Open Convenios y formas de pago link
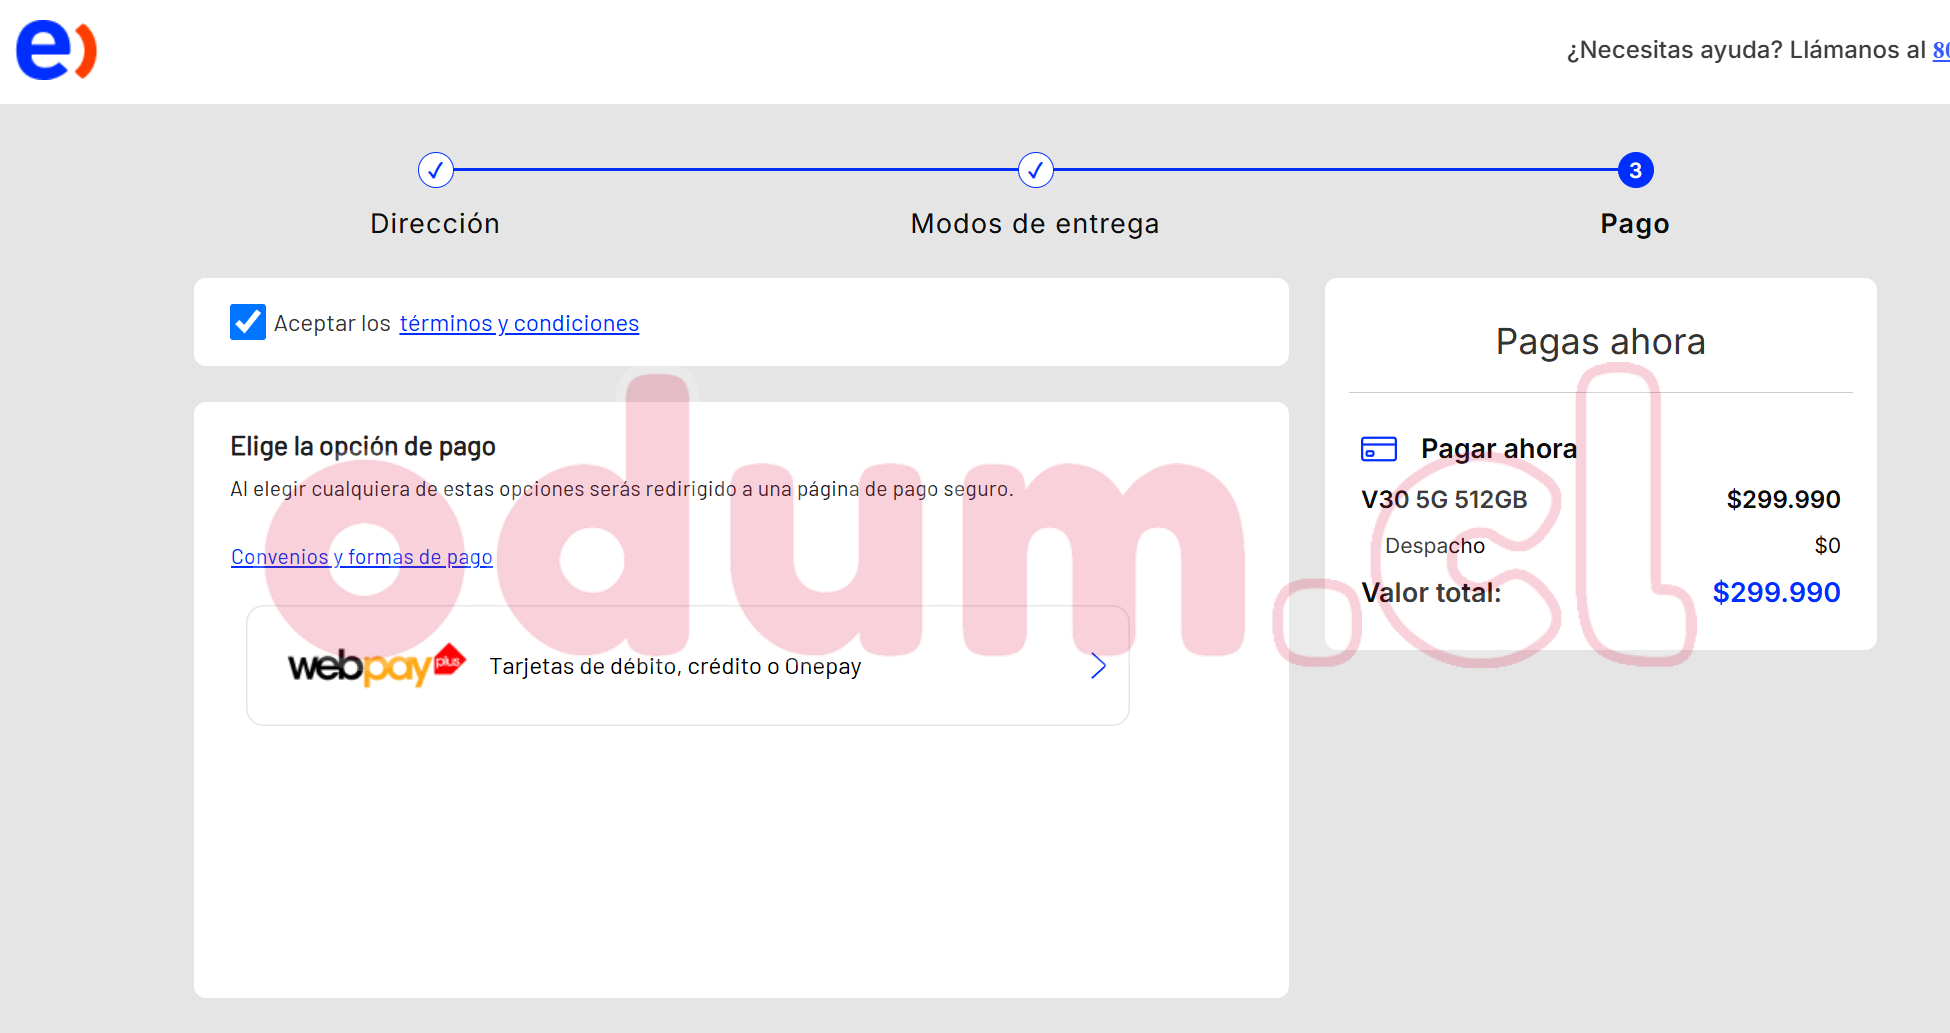This screenshot has width=1950, height=1033. coord(362,557)
